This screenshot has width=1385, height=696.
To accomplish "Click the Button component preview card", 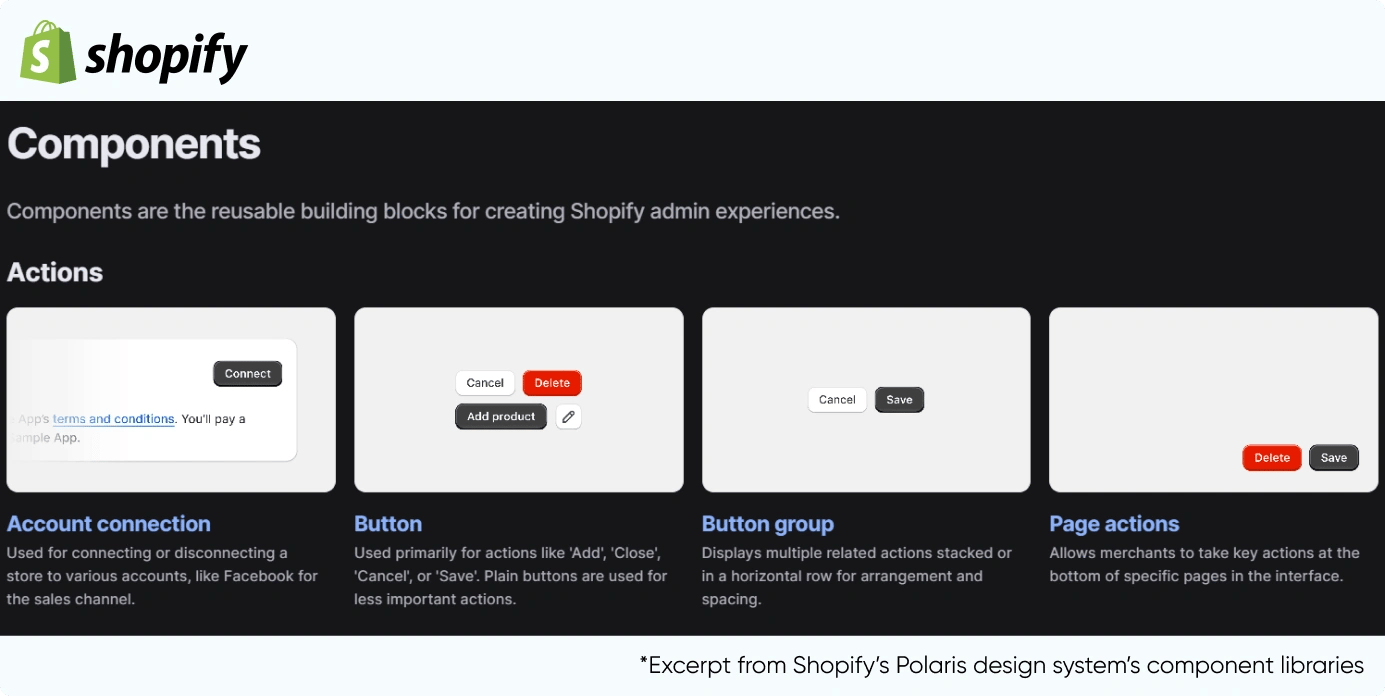I will pos(518,460).
